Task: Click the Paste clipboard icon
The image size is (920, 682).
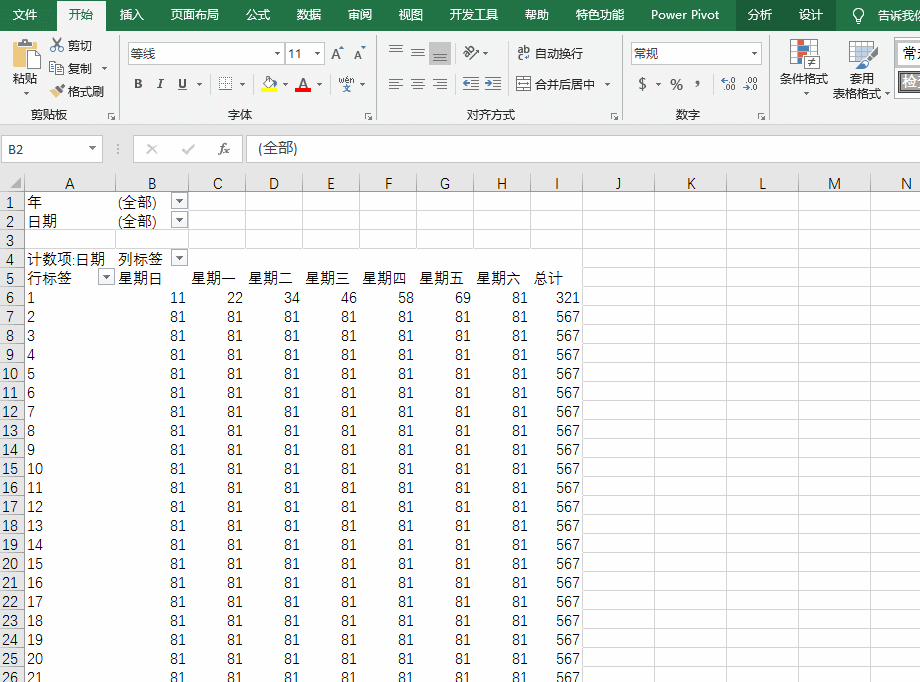Action: click(26, 55)
